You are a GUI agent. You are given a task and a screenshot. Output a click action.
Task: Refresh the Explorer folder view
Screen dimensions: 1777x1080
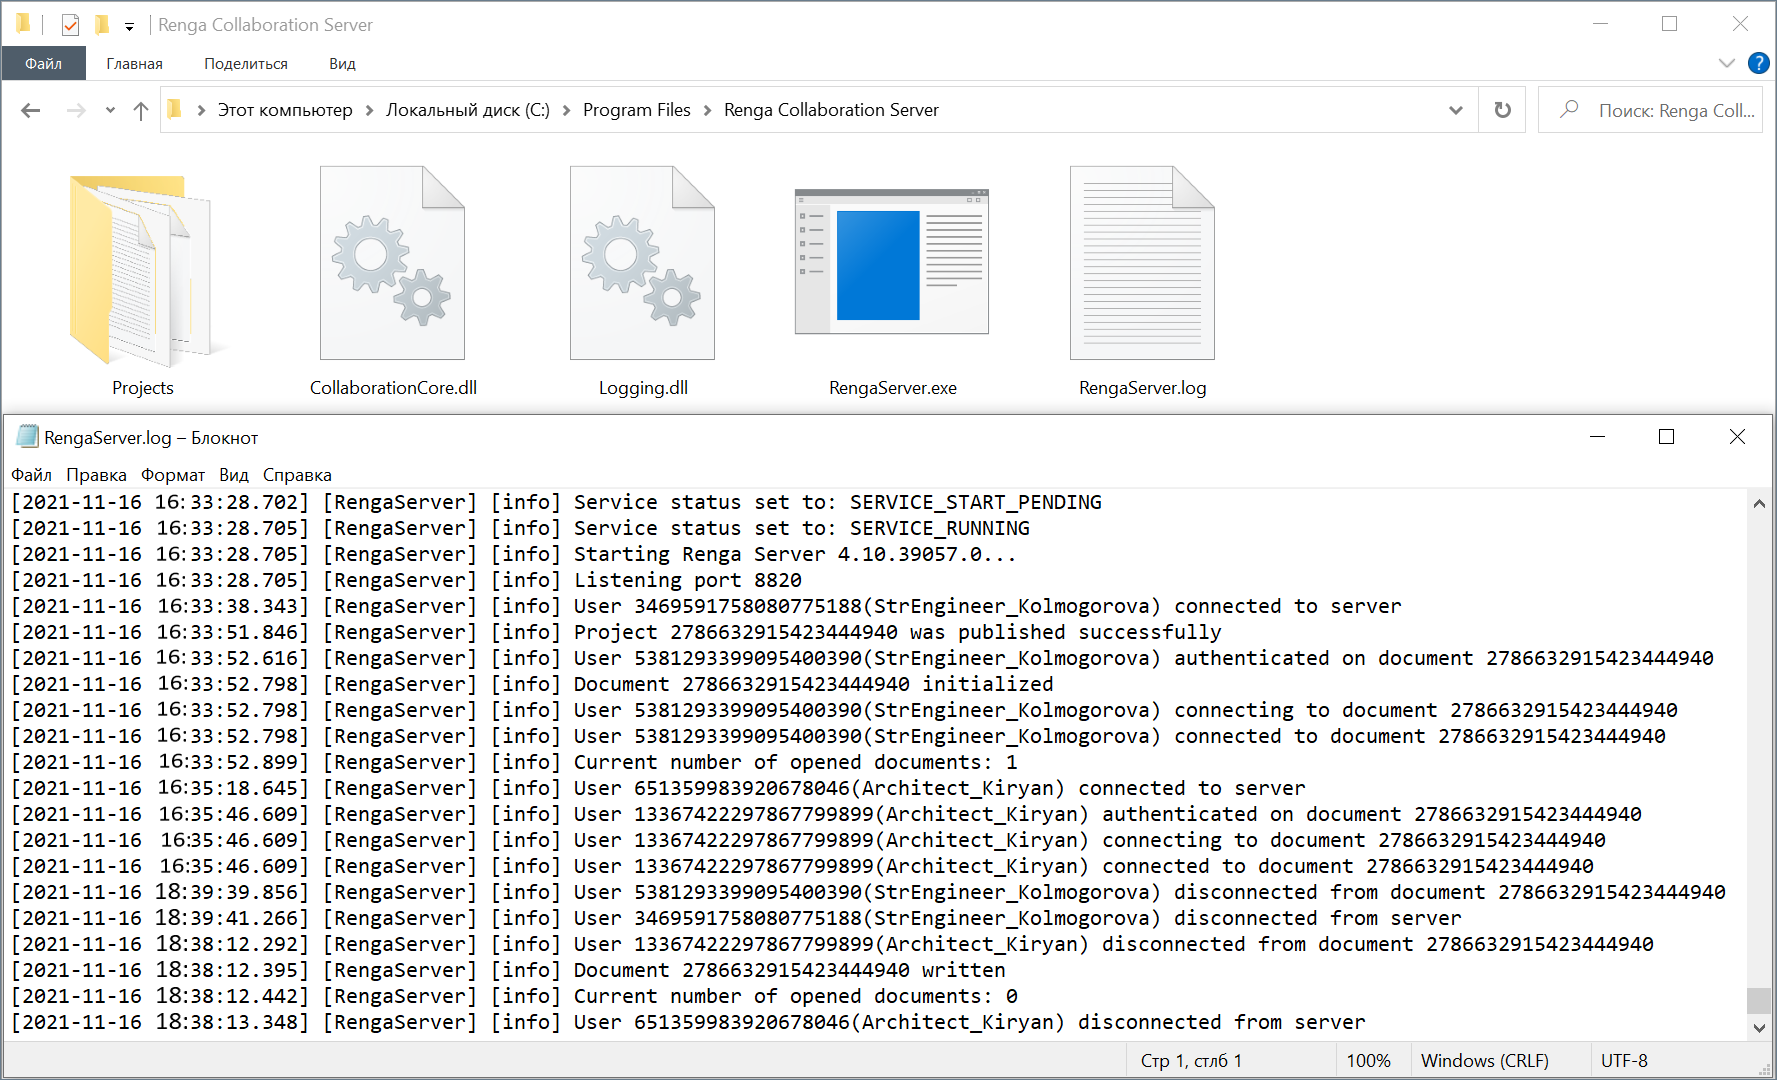click(1502, 110)
